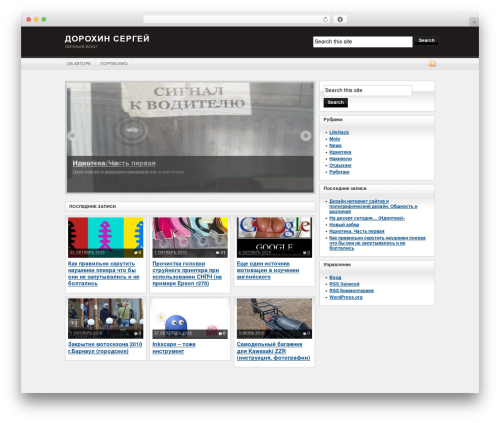Screen dimensions: 500x423
Task: Open post Как правильно скрутить наушники плеера
Action: point(104,274)
